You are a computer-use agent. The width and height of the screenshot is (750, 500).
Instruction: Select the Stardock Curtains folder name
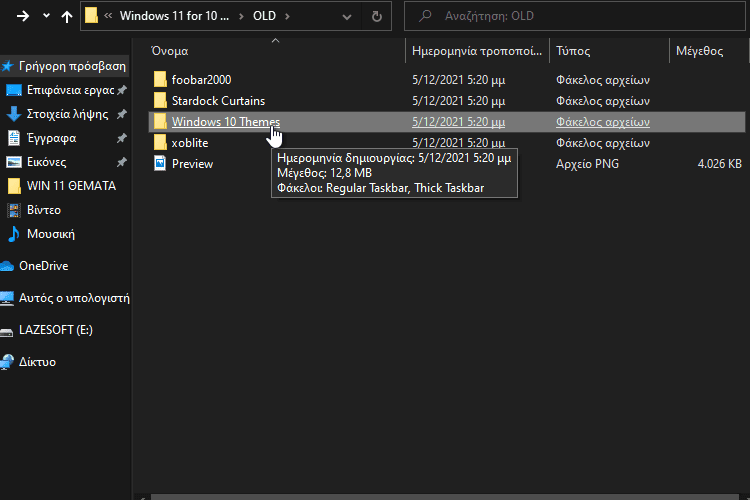click(x=218, y=101)
